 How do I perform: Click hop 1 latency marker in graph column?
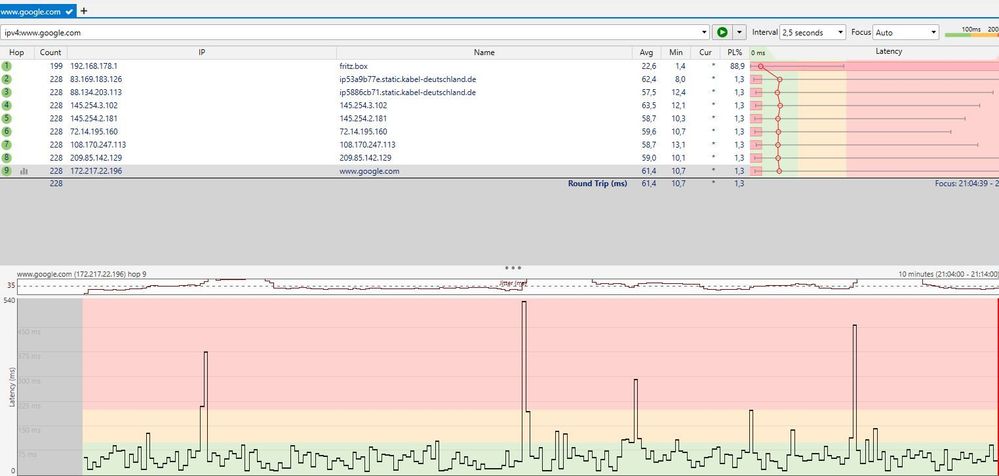coord(761,66)
